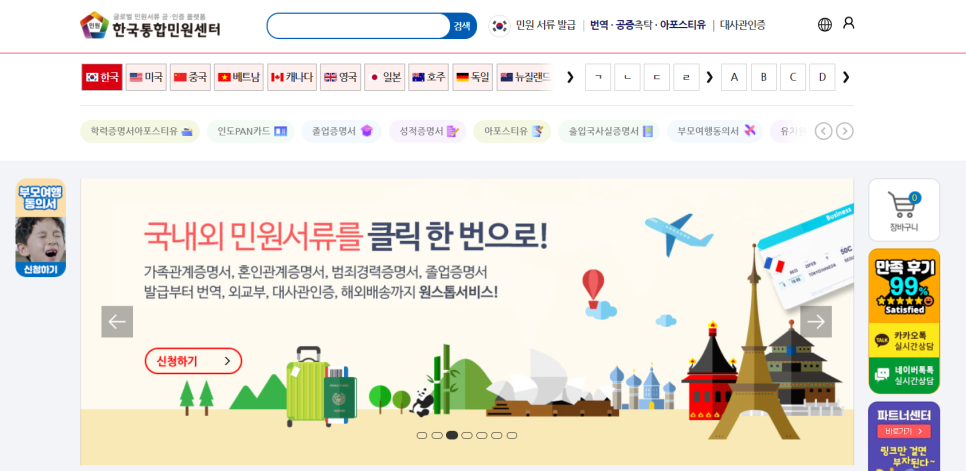The height and width of the screenshot is (471, 966).
Task: Select the active third carousel dot
Action: (452, 435)
